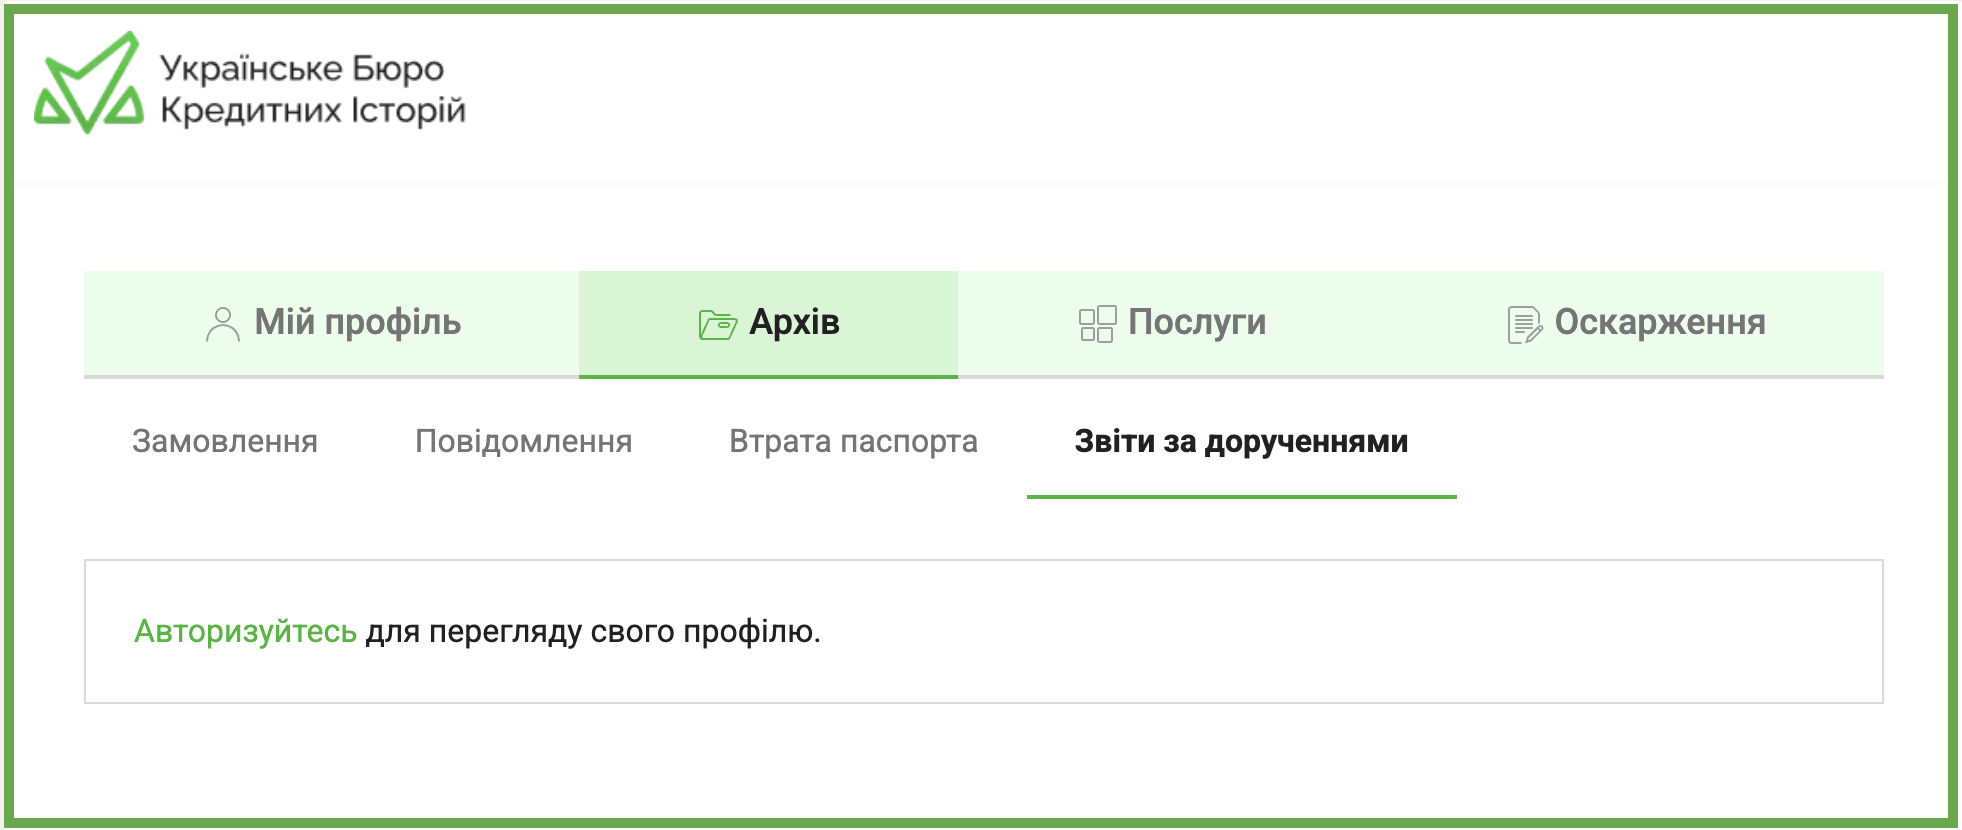Click the Авторизуйтесь login link
Screen dimensions: 1962x830
click(x=245, y=632)
